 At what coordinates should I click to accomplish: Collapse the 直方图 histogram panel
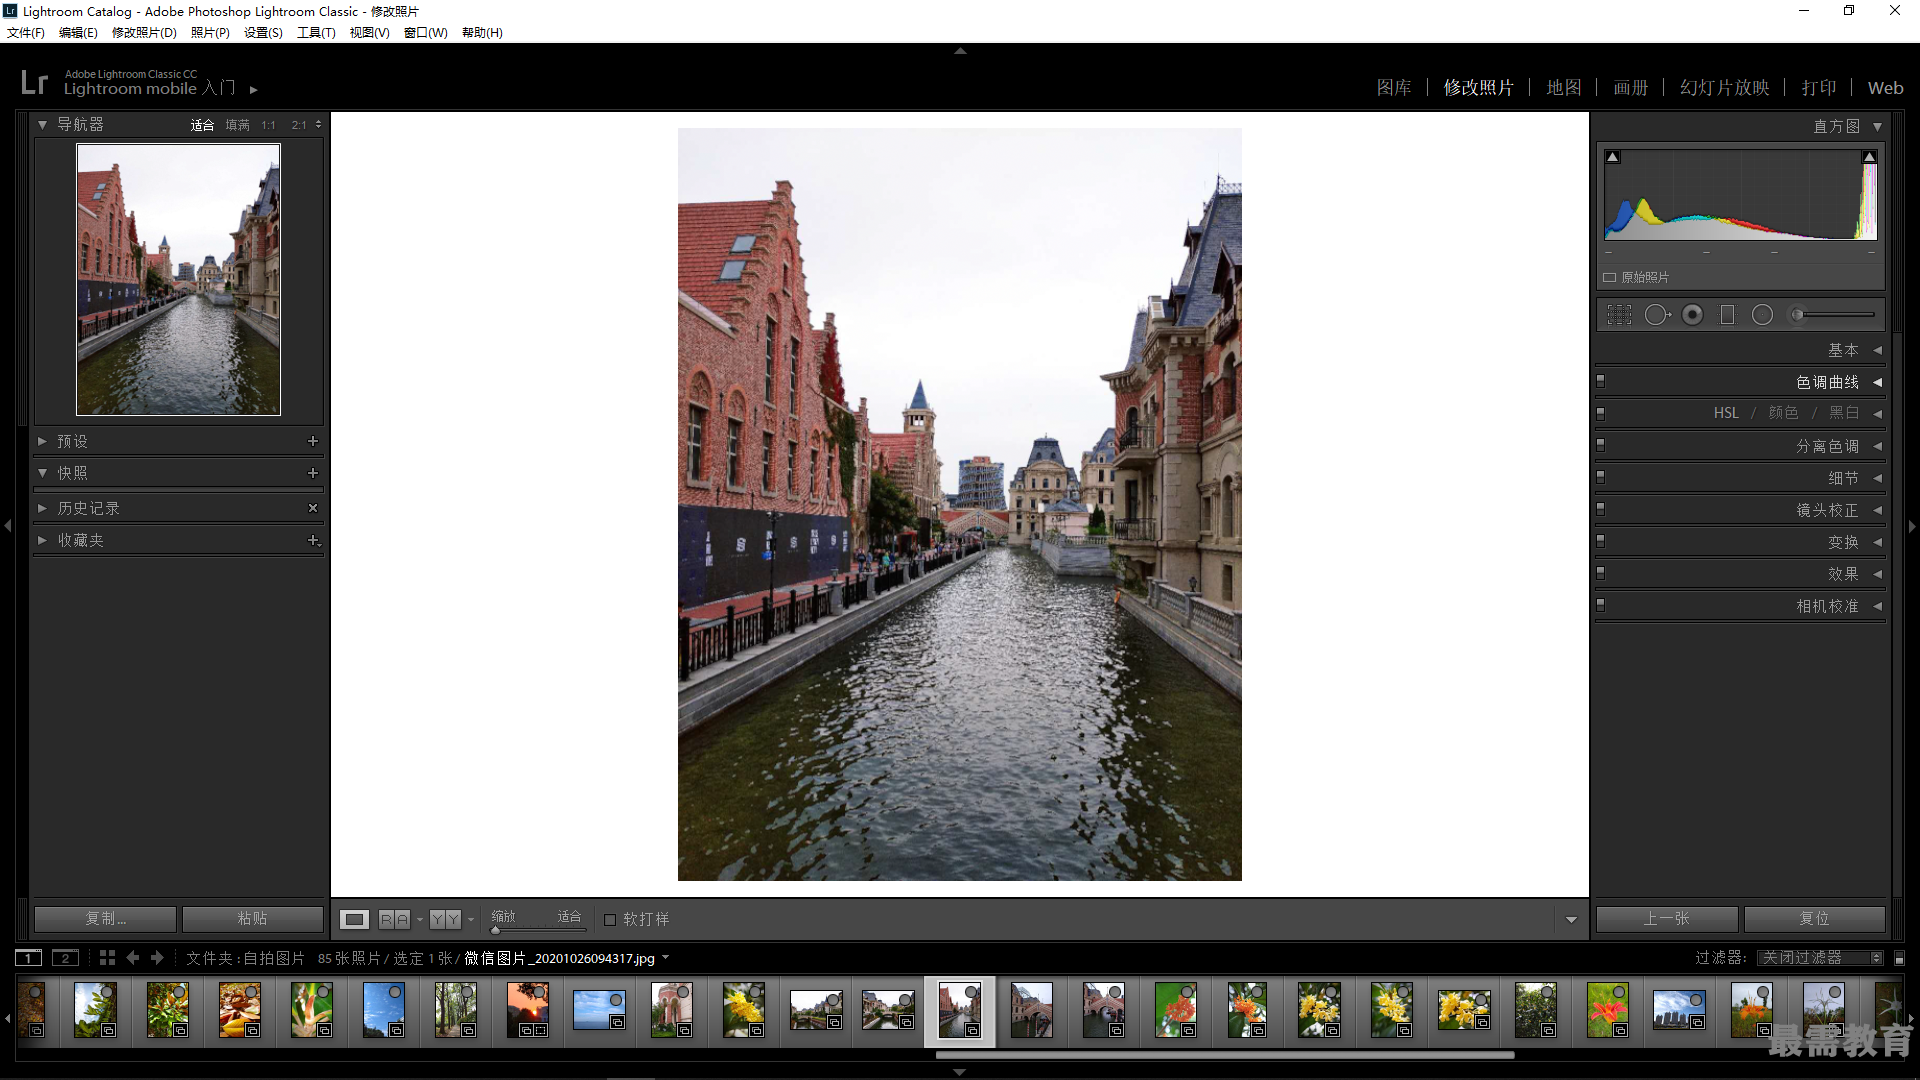(1877, 127)
